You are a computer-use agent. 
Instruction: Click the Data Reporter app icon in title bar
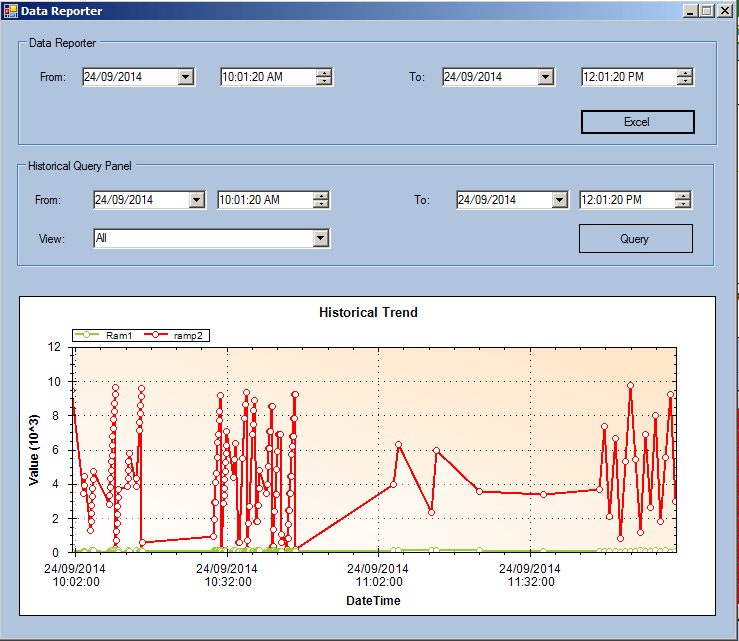pyautogui.click(x=10, y=11)
